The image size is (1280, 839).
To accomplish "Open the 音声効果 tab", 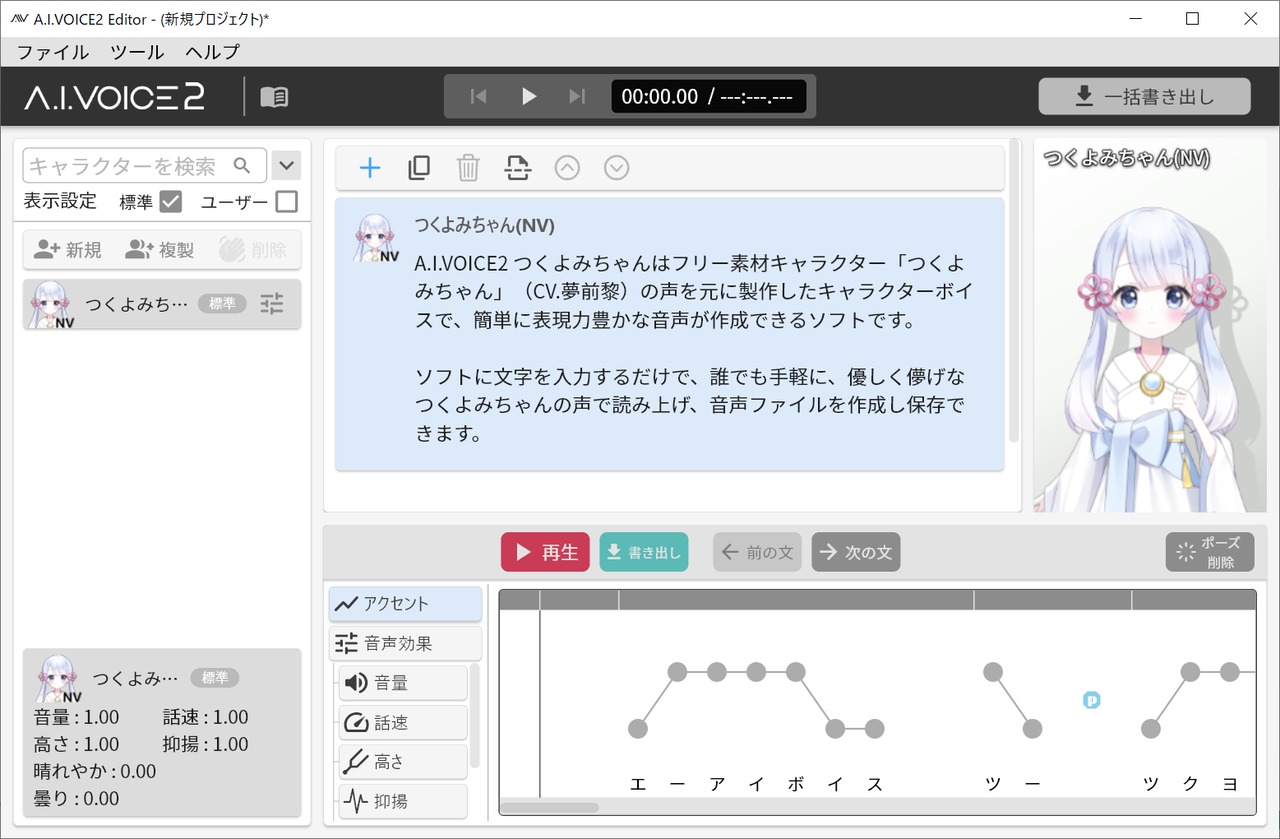I will pos(405,643).
